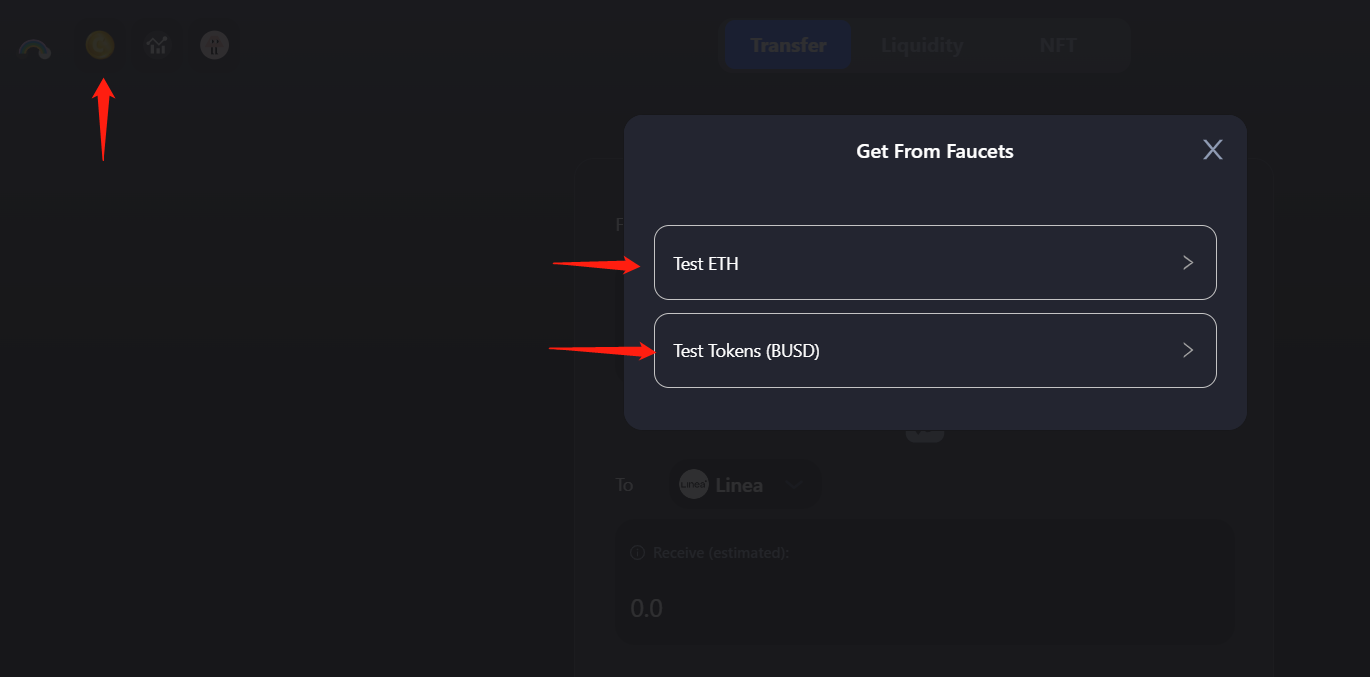This screenshot has width=1370, height=677.
Task: Switch to the Transfer tab
Action: tap(788, 45)
